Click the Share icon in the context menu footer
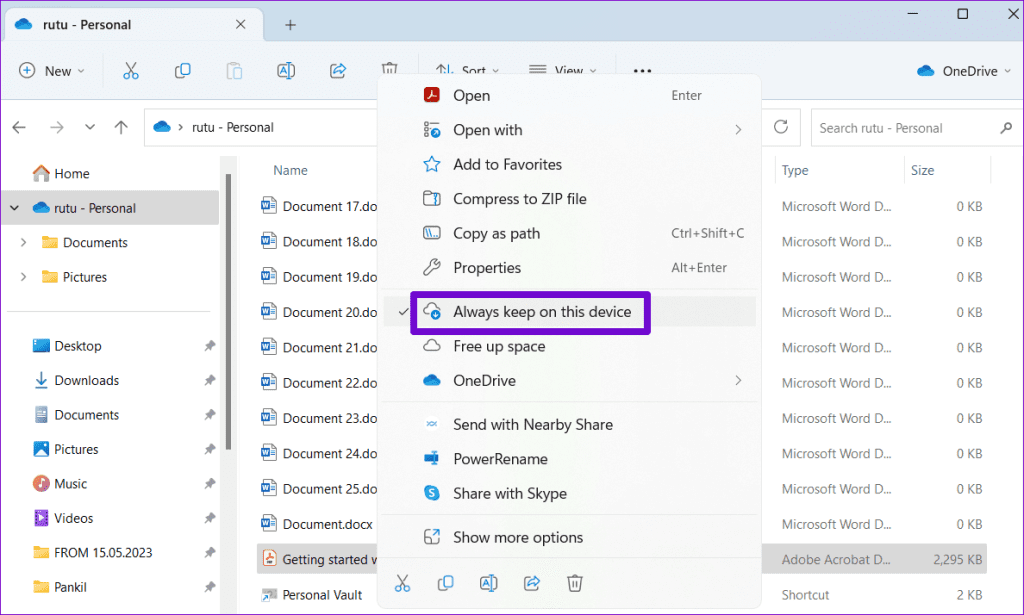 pyautogui.click(x=531, y=583)
